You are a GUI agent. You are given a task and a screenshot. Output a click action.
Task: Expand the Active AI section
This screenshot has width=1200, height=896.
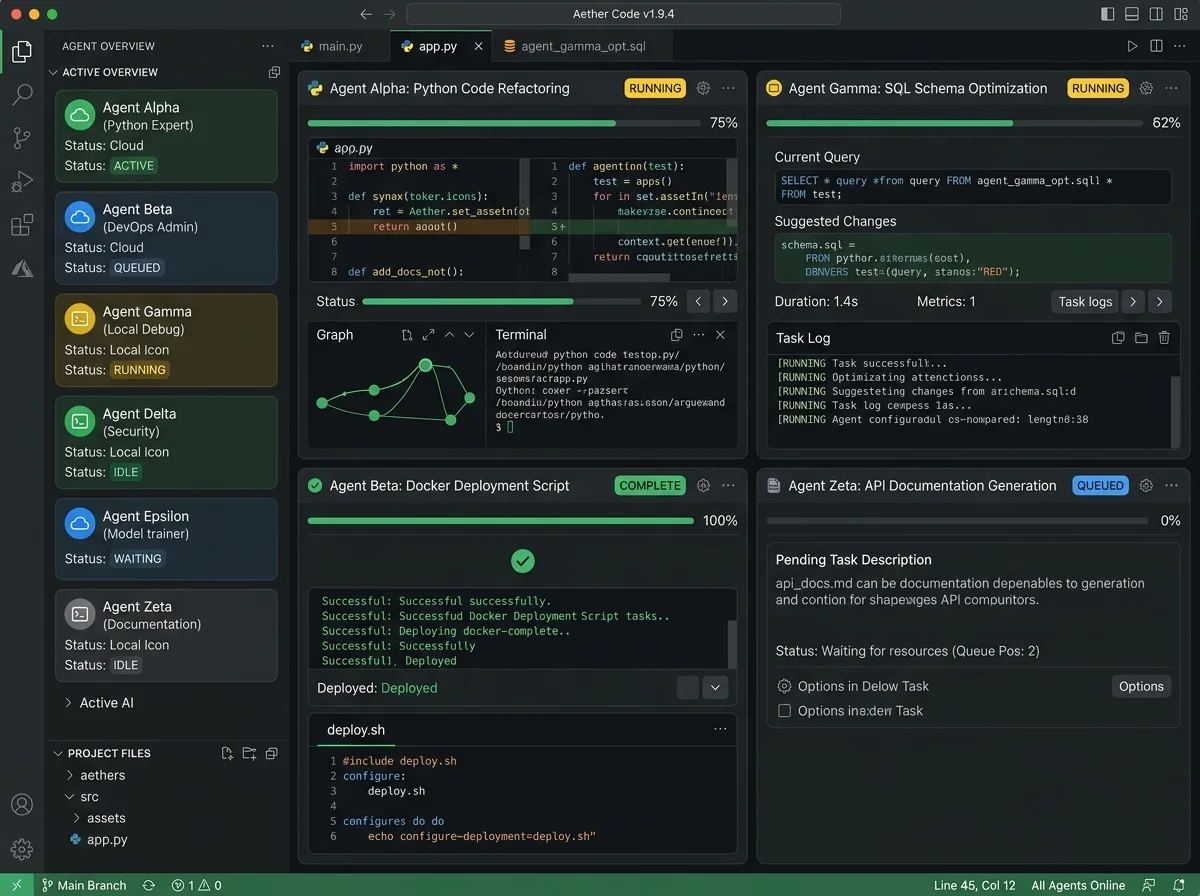pos(69,703)
